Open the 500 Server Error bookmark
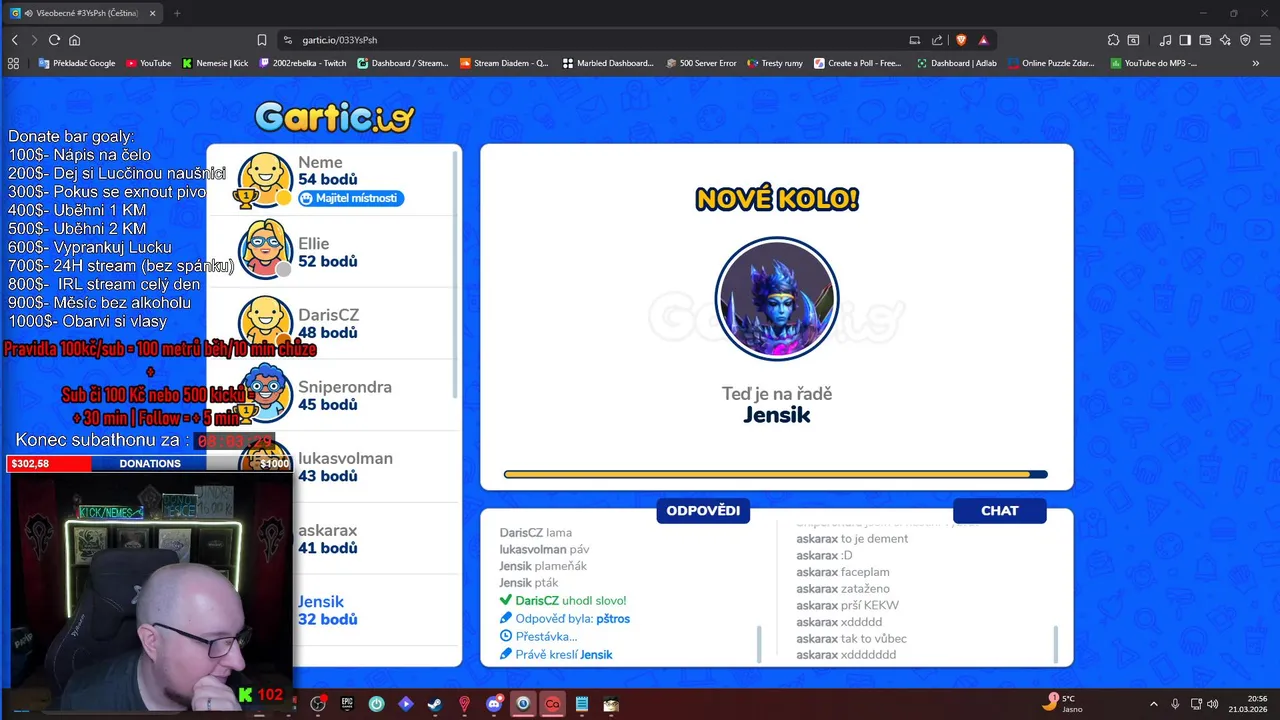The height and width of the screenshot is (720, 1280). [x=701, y=63]
